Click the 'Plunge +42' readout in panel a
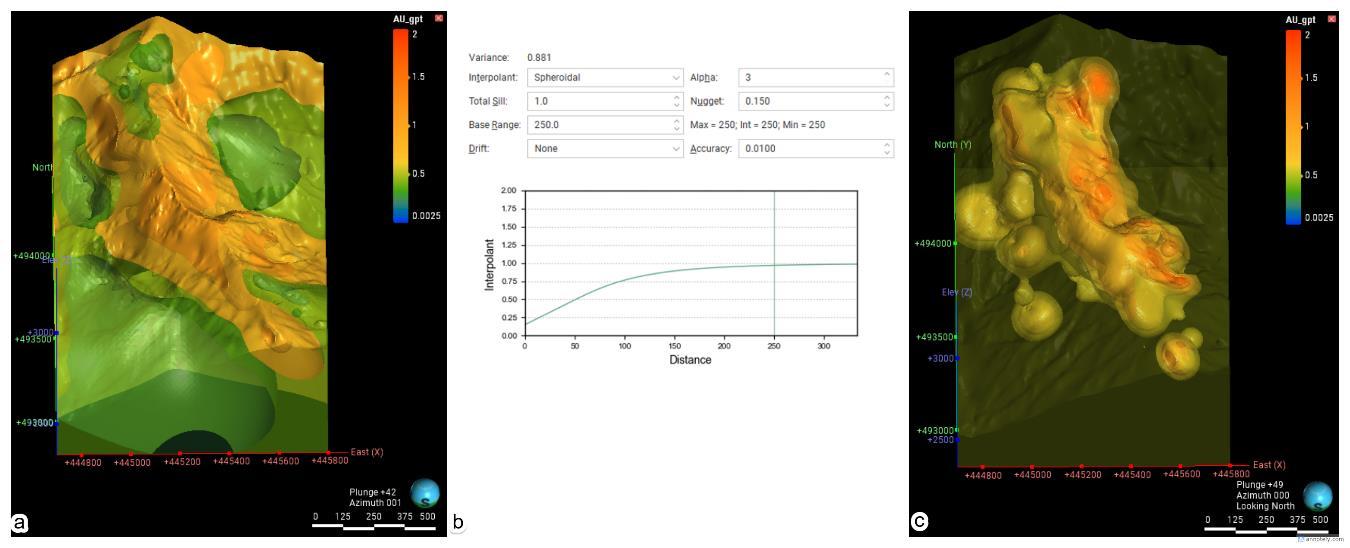Screen dimensions: 1350x548 pos(372,492)
